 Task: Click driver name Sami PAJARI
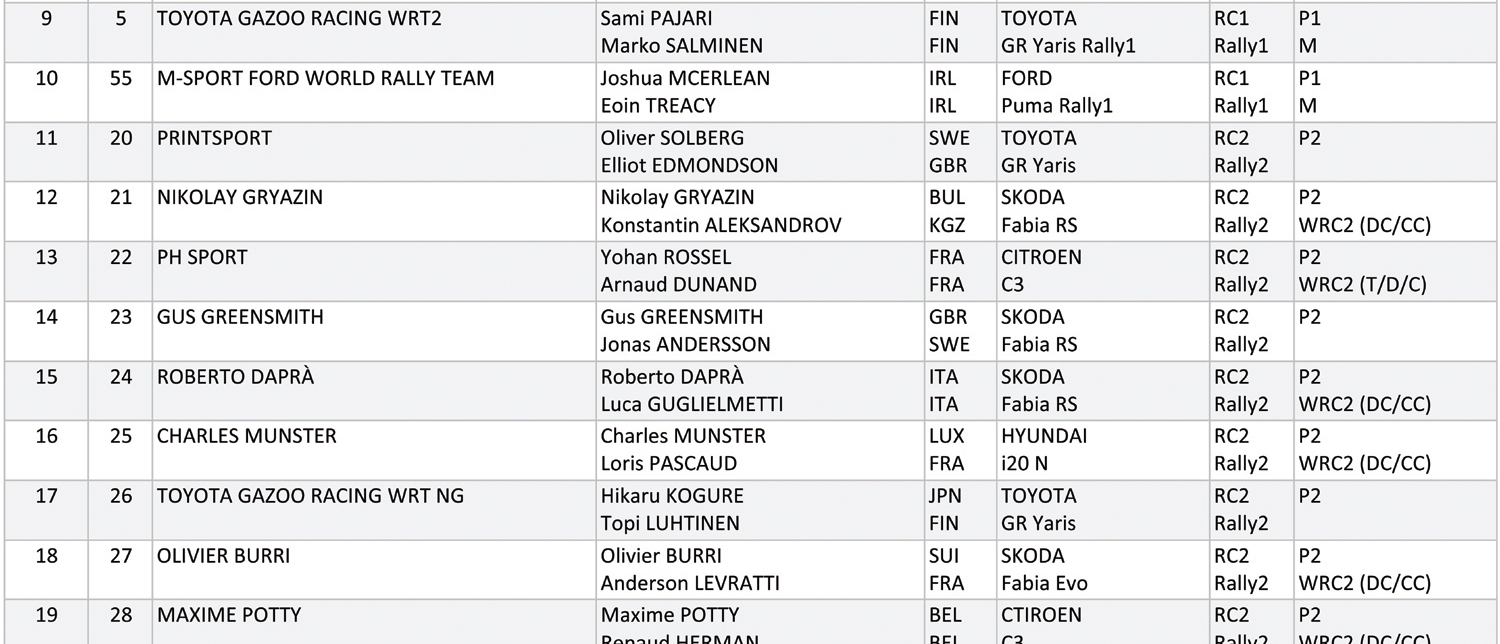[x=656, y=19]
